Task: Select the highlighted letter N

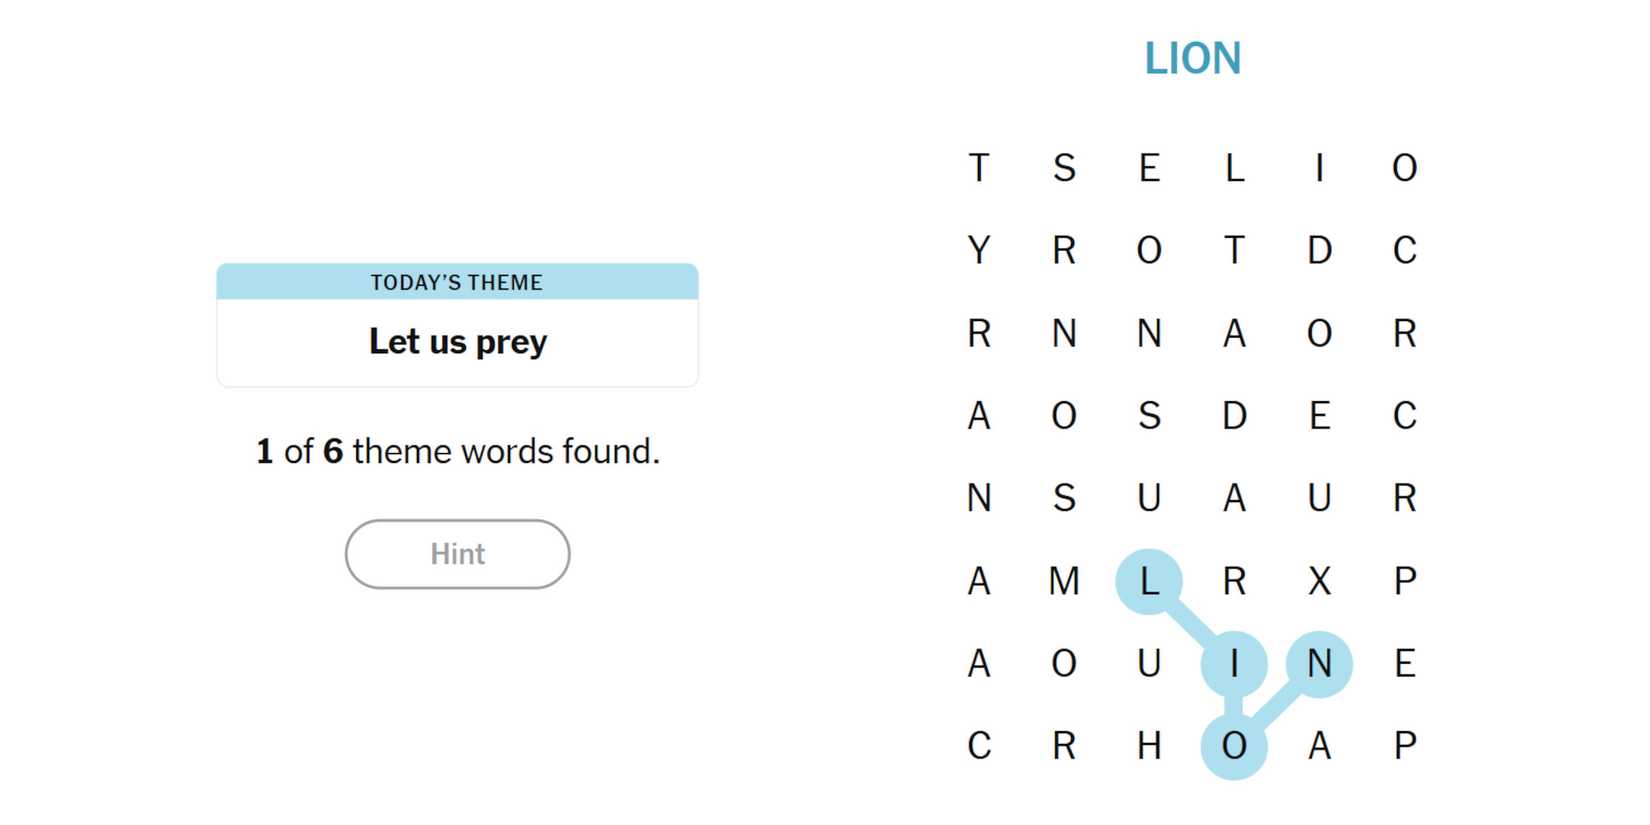Action: click(1319, 664)
